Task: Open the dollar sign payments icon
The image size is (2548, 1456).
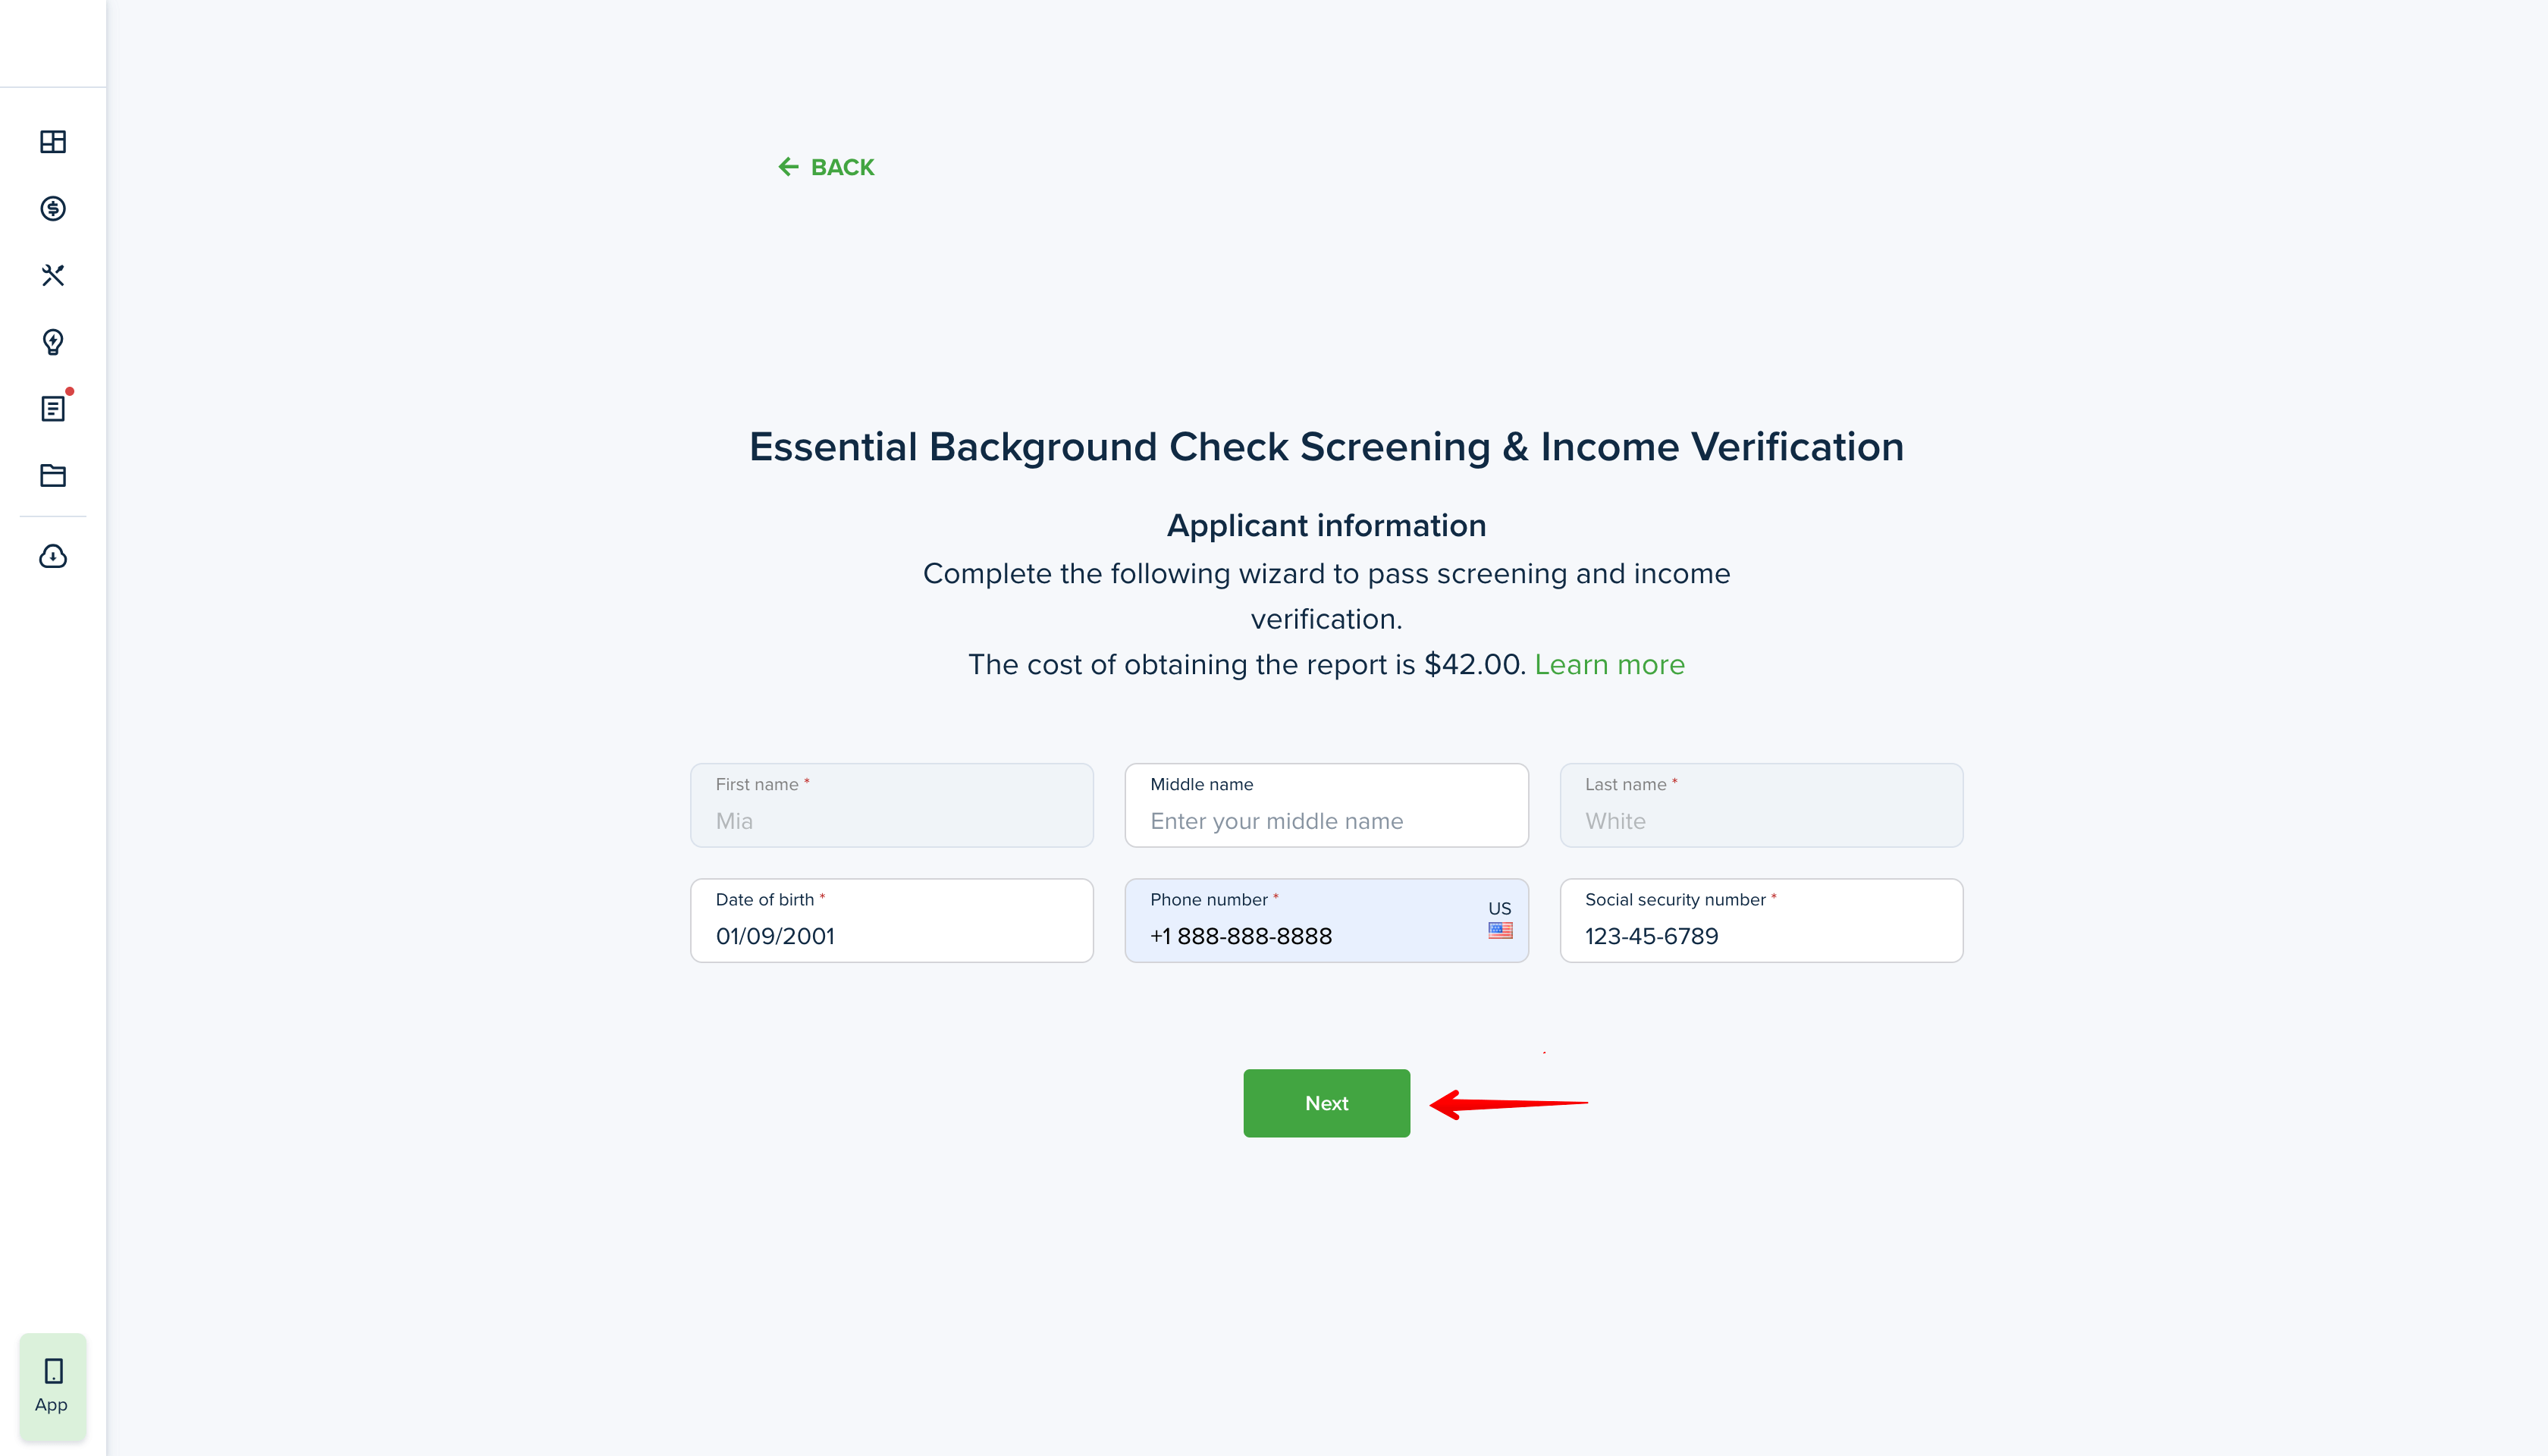Action: tap(53, 208)
